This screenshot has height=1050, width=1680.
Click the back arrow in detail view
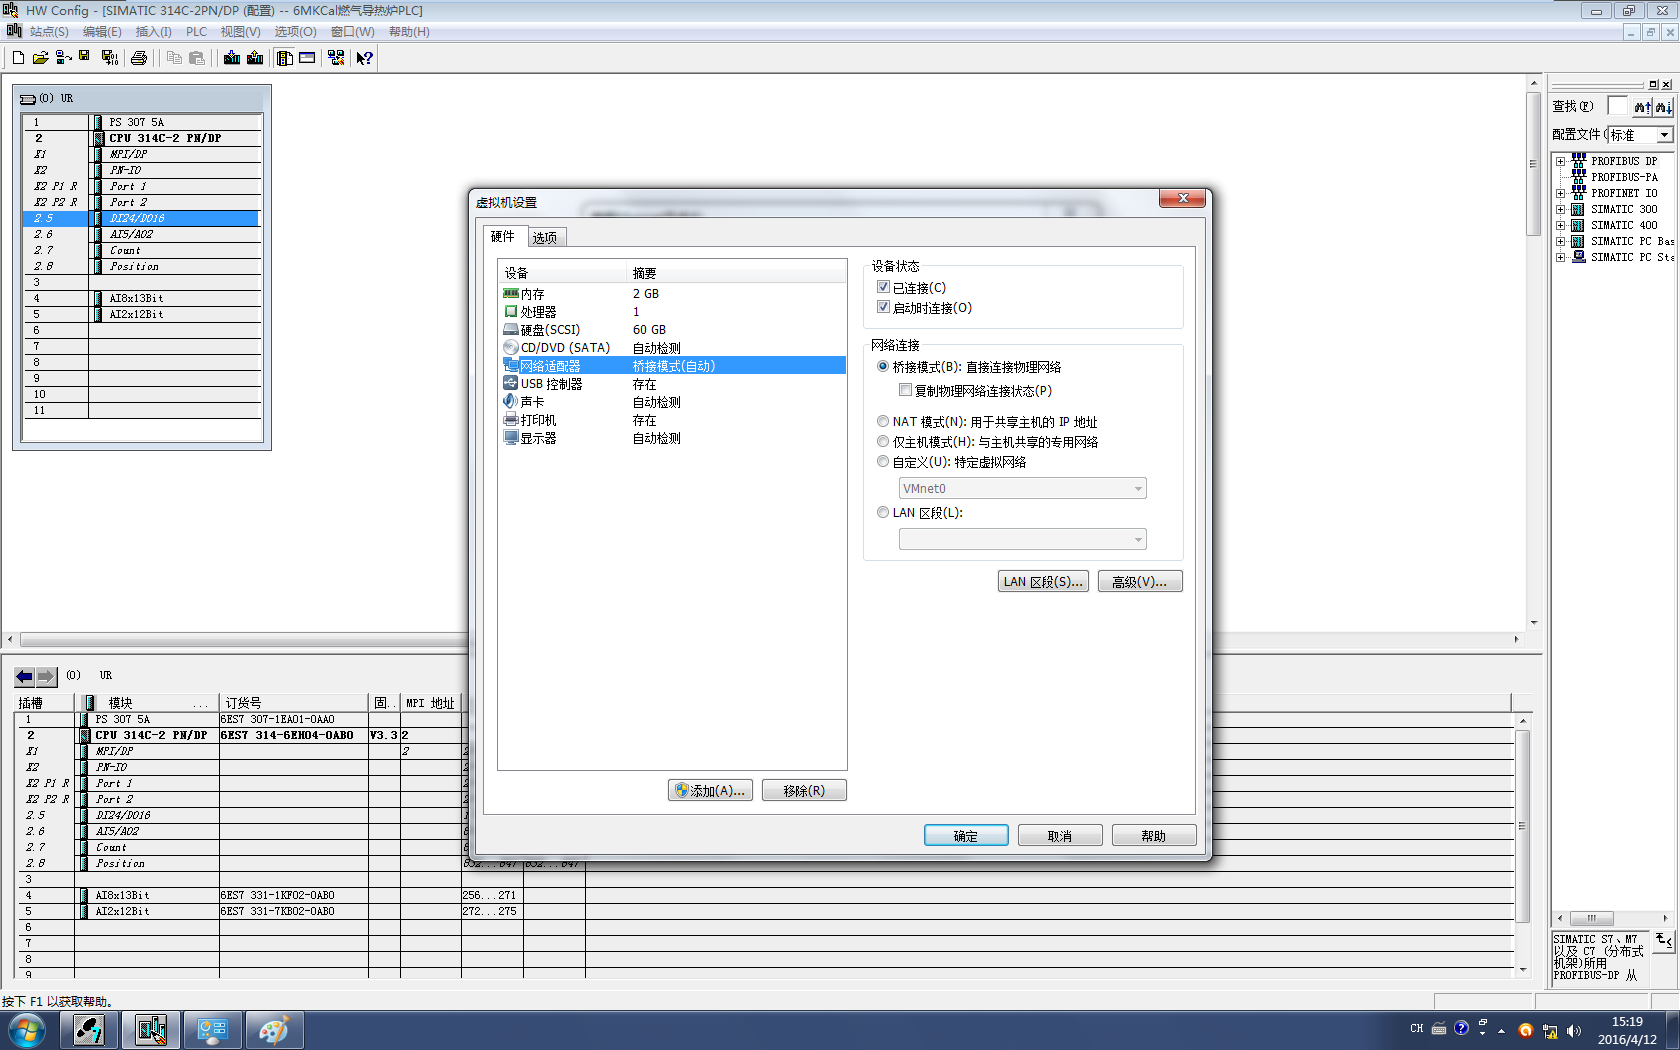tap(25, 676)
